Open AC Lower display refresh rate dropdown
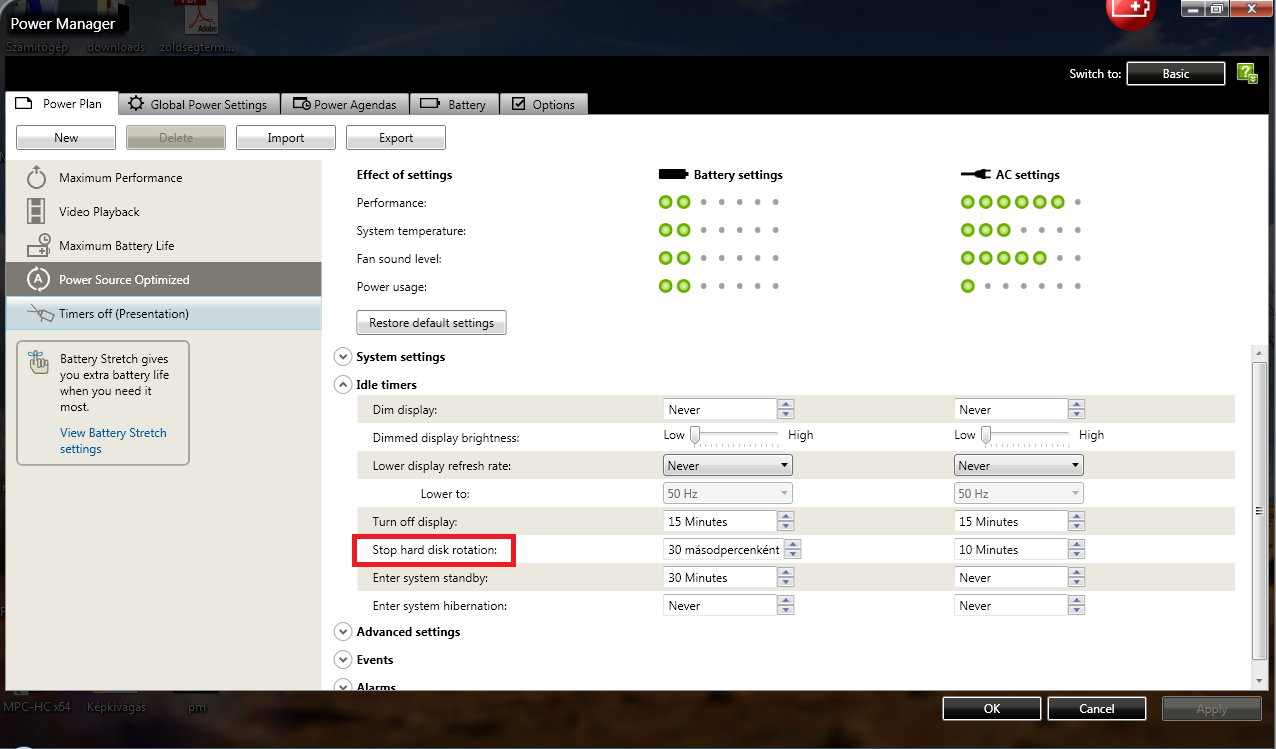This screenshot has height=749, width=1276. (1019, 466)
